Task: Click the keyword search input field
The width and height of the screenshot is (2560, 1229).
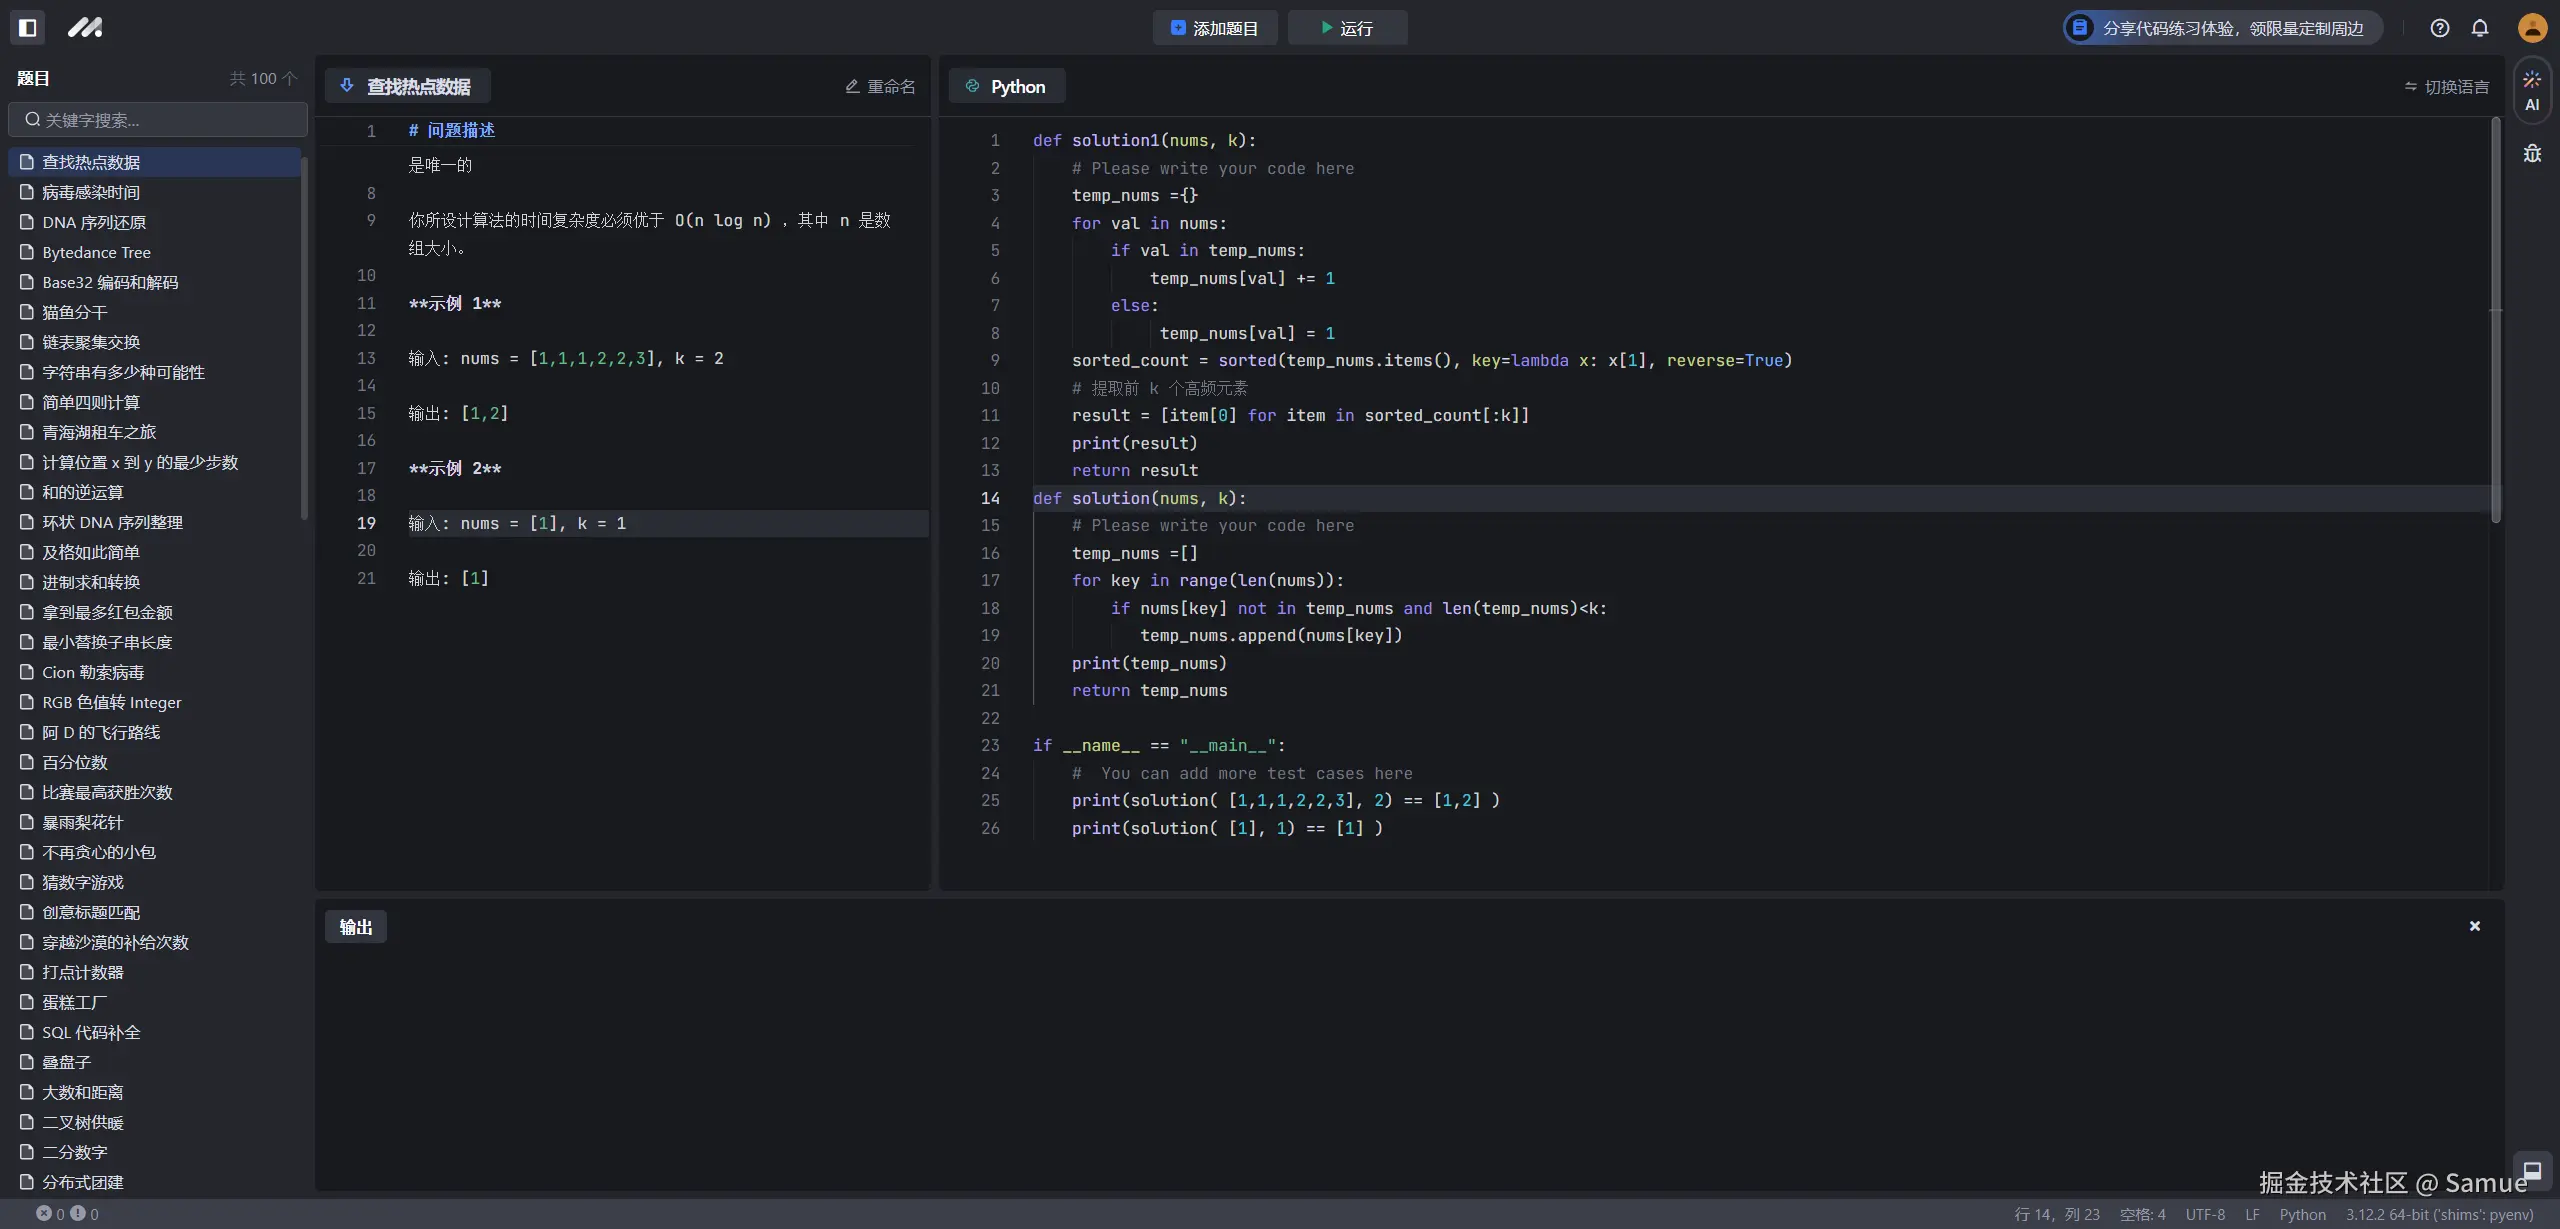Action: pos(158,120)
